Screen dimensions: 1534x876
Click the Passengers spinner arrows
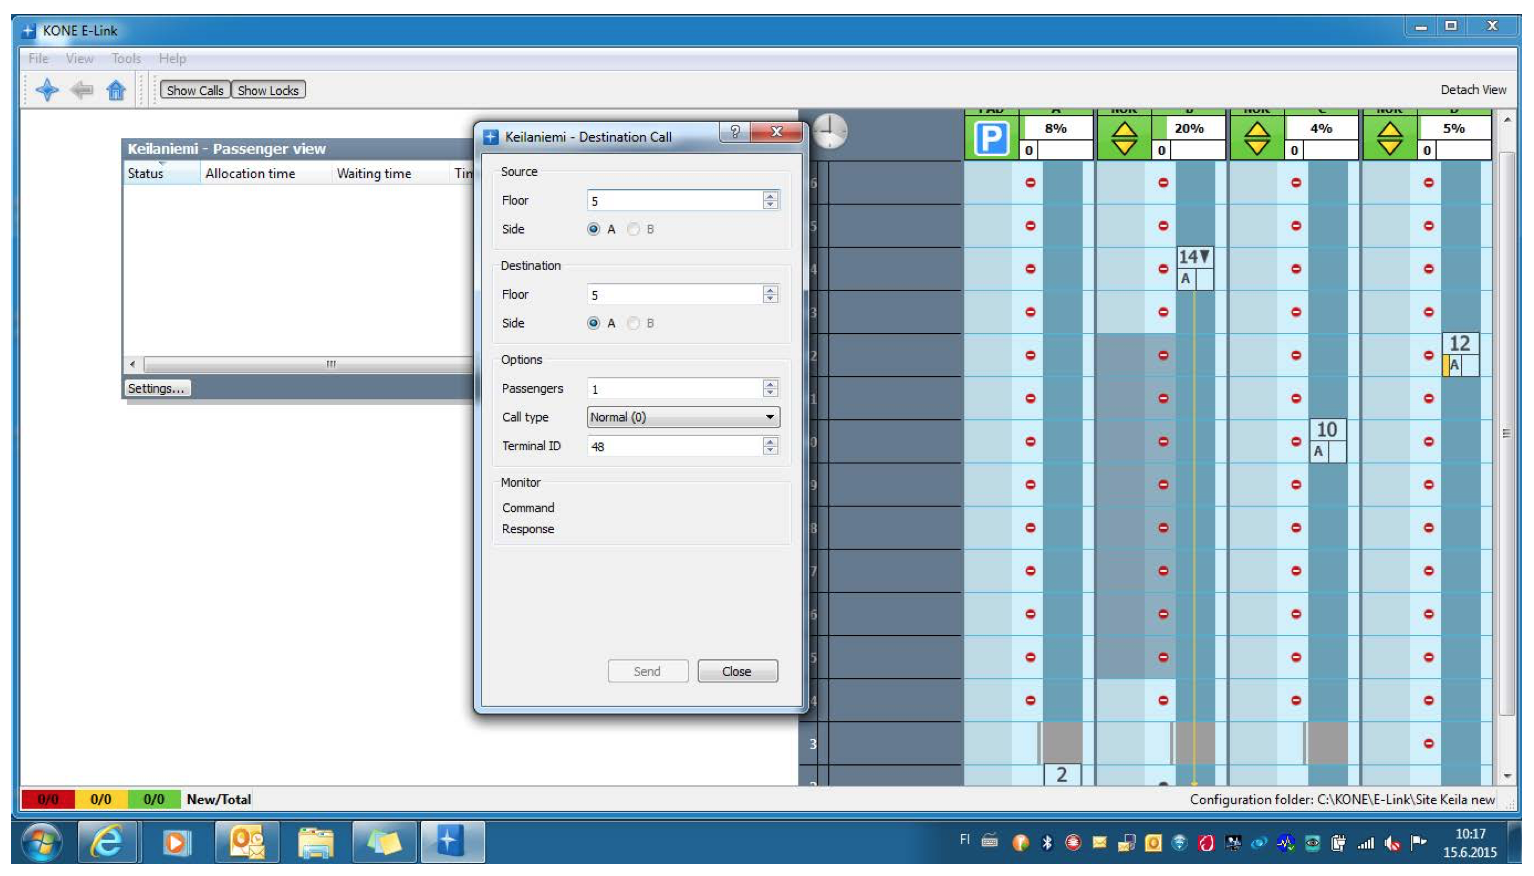770,388
